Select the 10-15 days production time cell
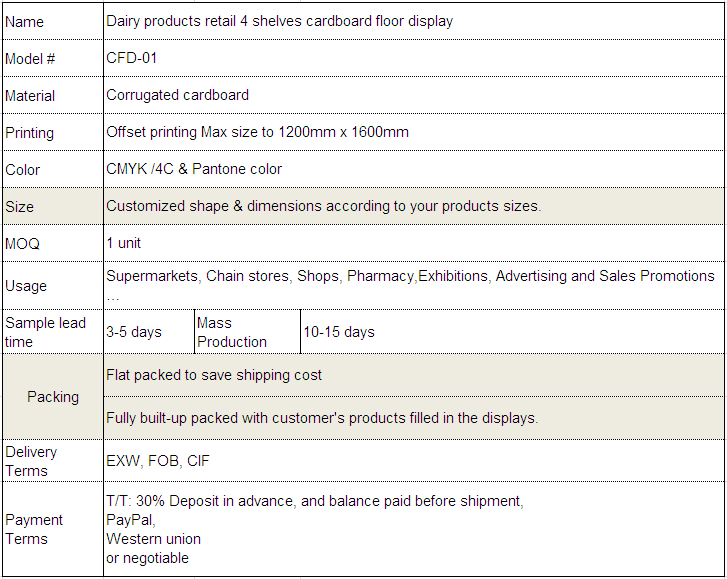 (x=339, y=332)
